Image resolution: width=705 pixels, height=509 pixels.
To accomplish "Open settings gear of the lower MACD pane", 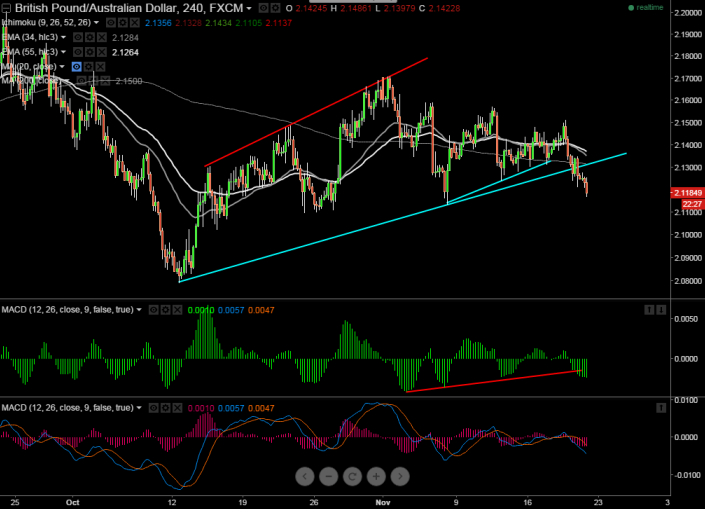I will point(165,408).
